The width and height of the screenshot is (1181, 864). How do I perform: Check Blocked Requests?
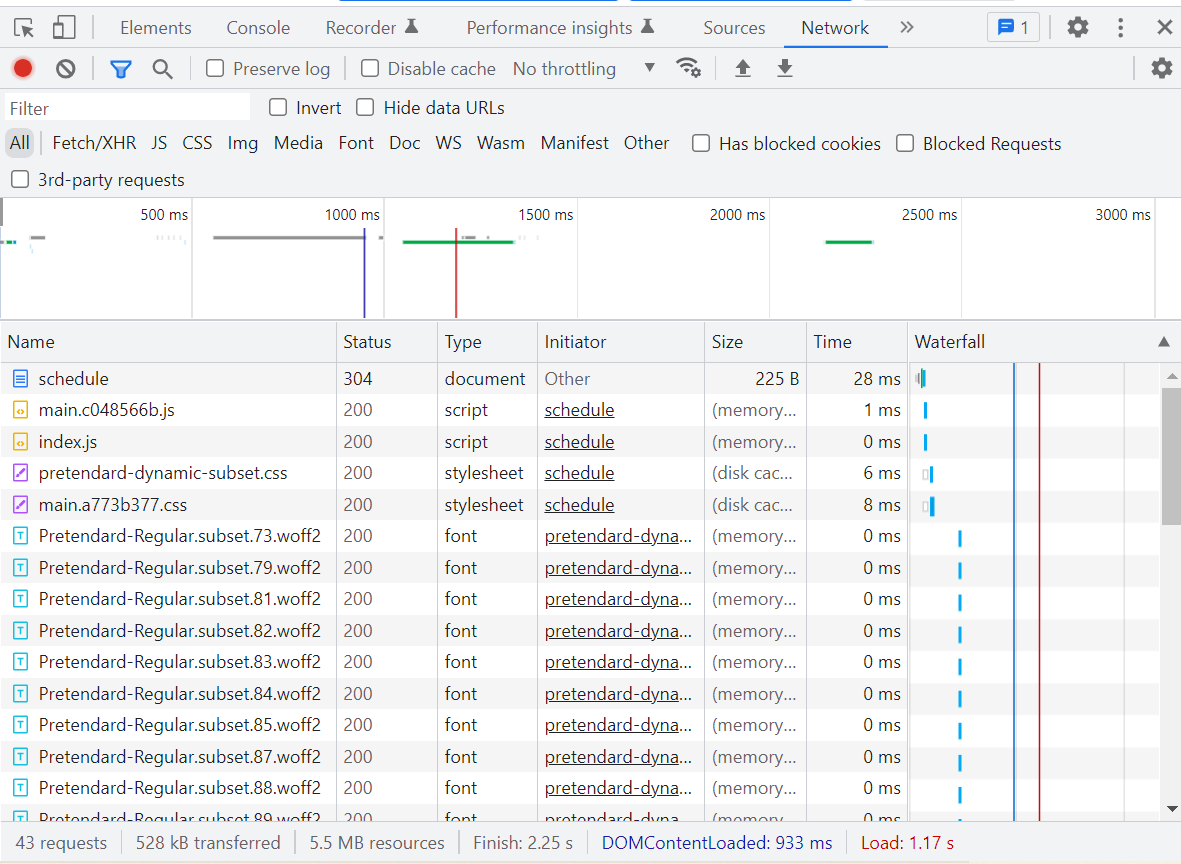tap(905, 143)
